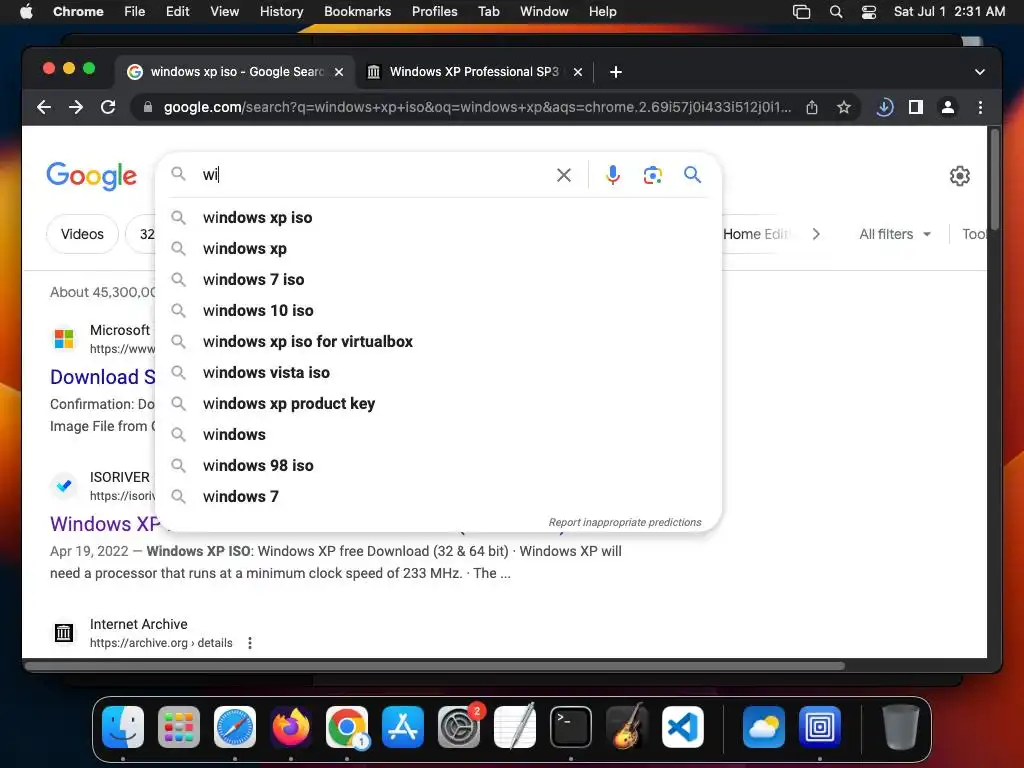Viewport: 1024px width, 768px height.
Task: Select the windows xp iso Google Search tab
Action: click(236, 72)
